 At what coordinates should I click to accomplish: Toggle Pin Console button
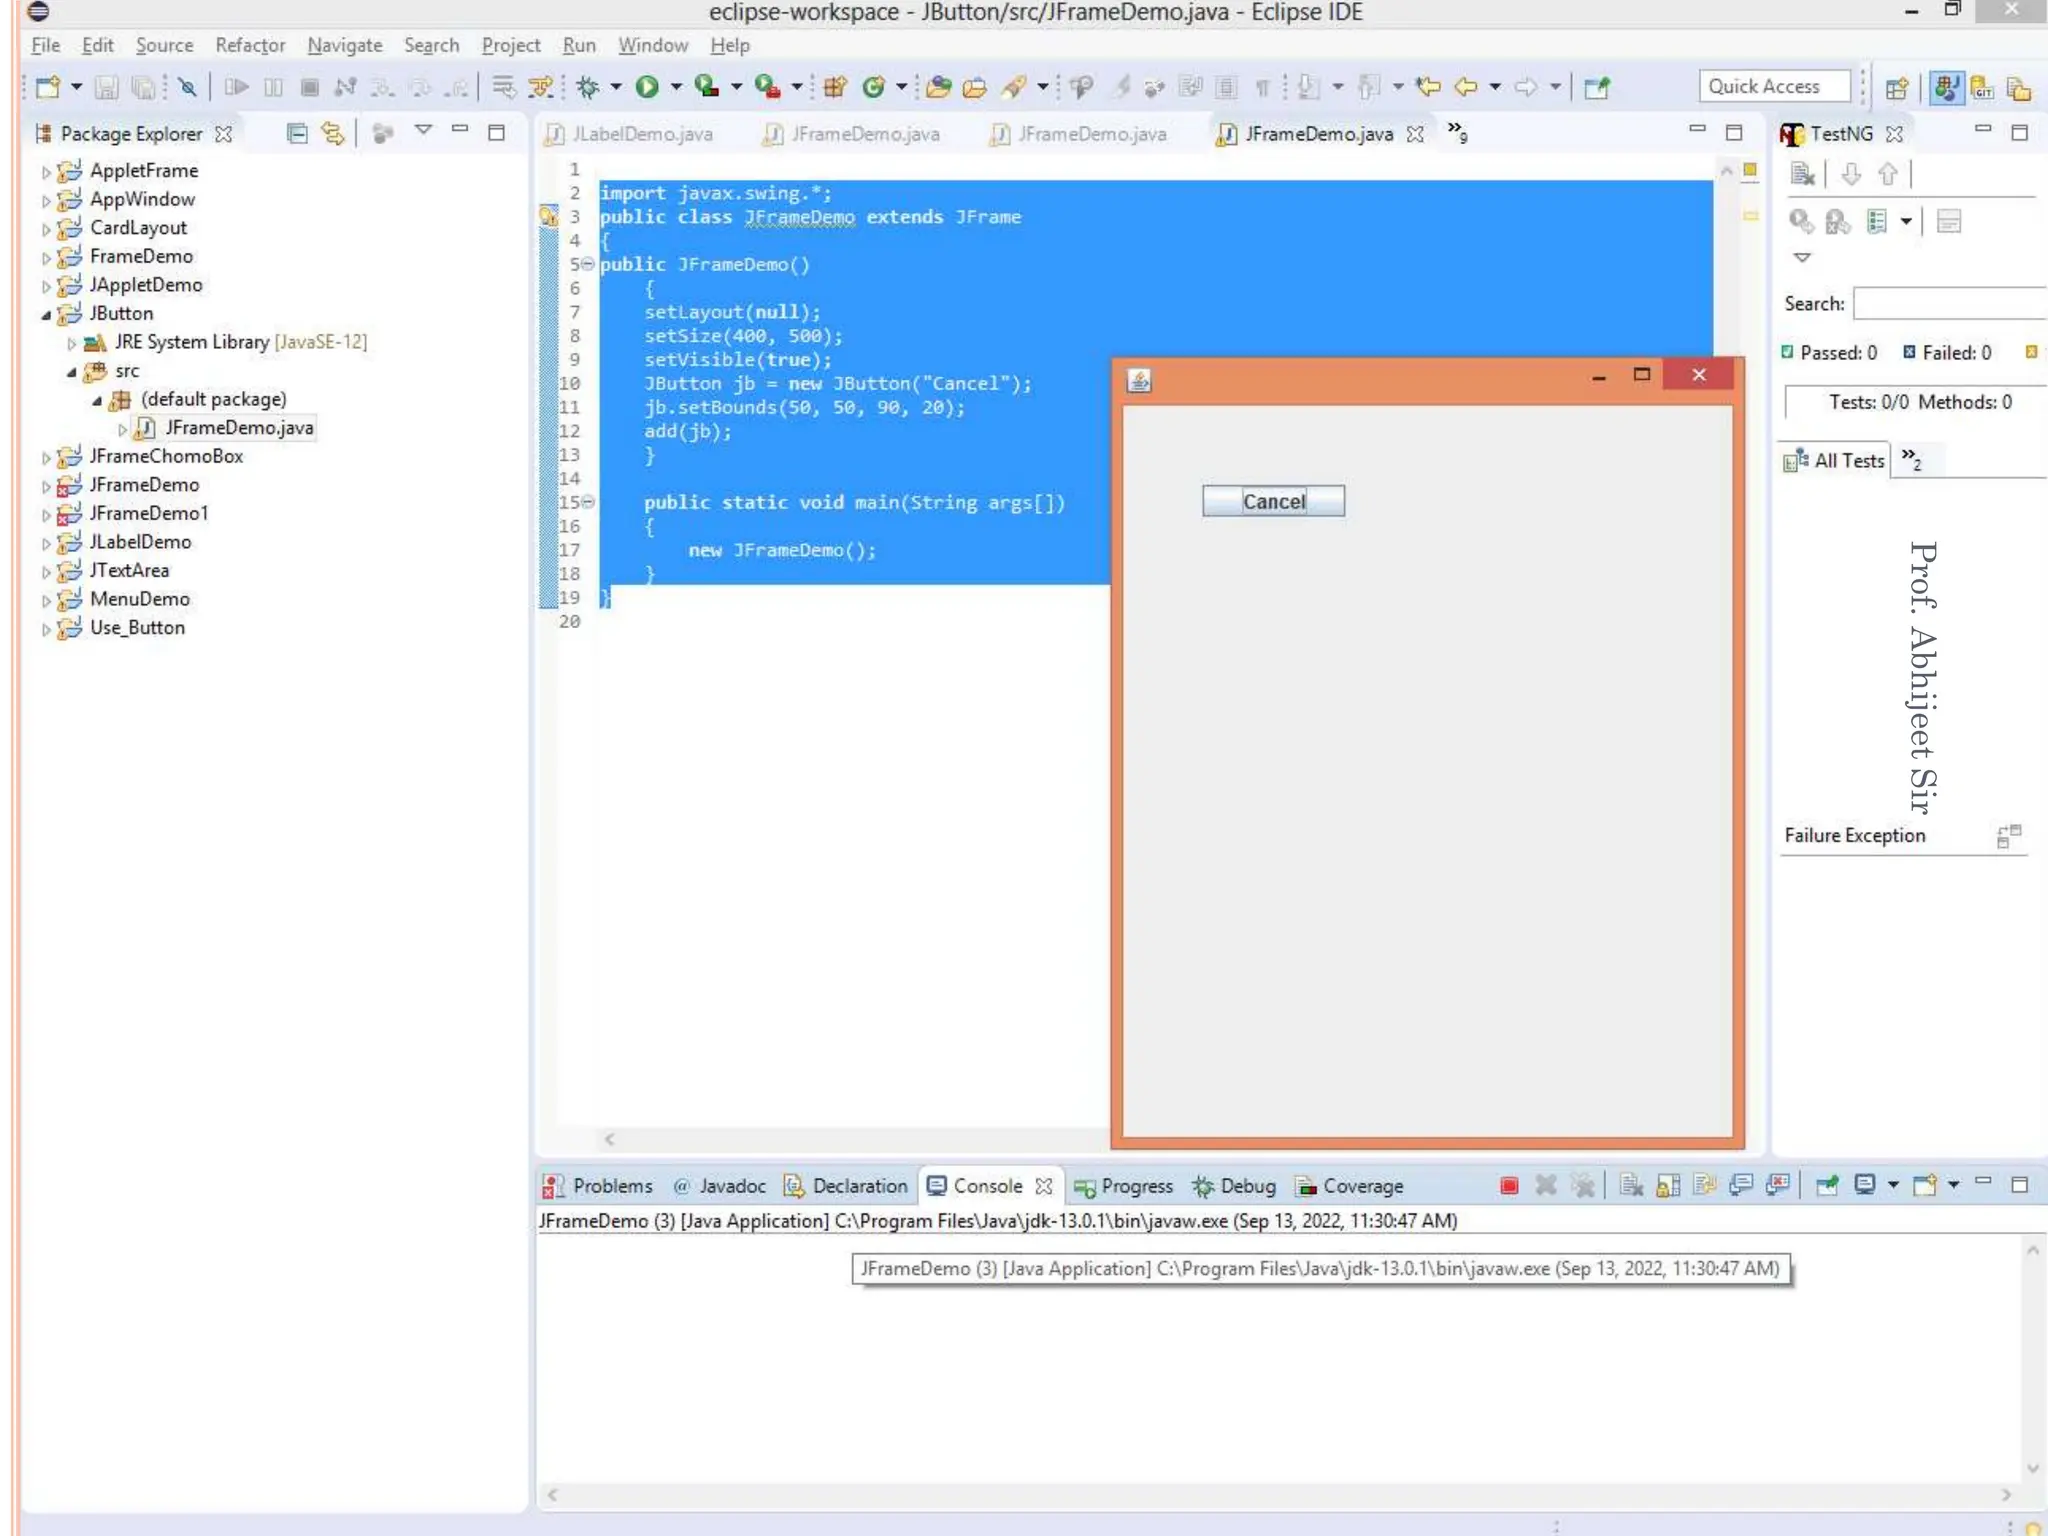pos(1827,1186)
